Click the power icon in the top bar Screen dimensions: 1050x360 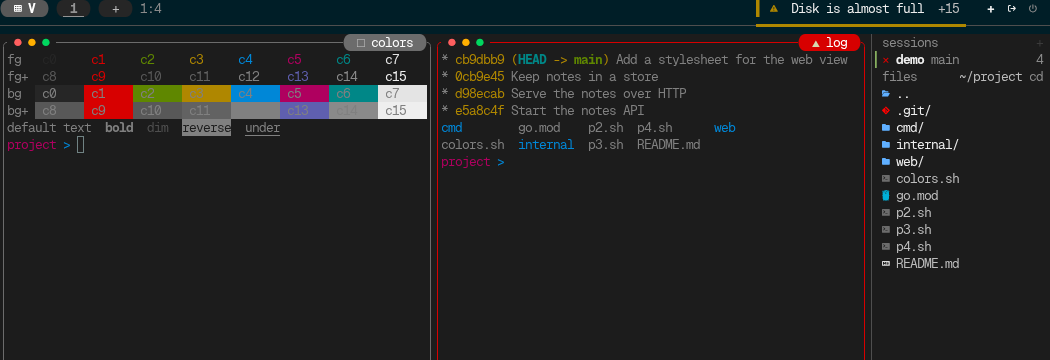pos(1032,9)
